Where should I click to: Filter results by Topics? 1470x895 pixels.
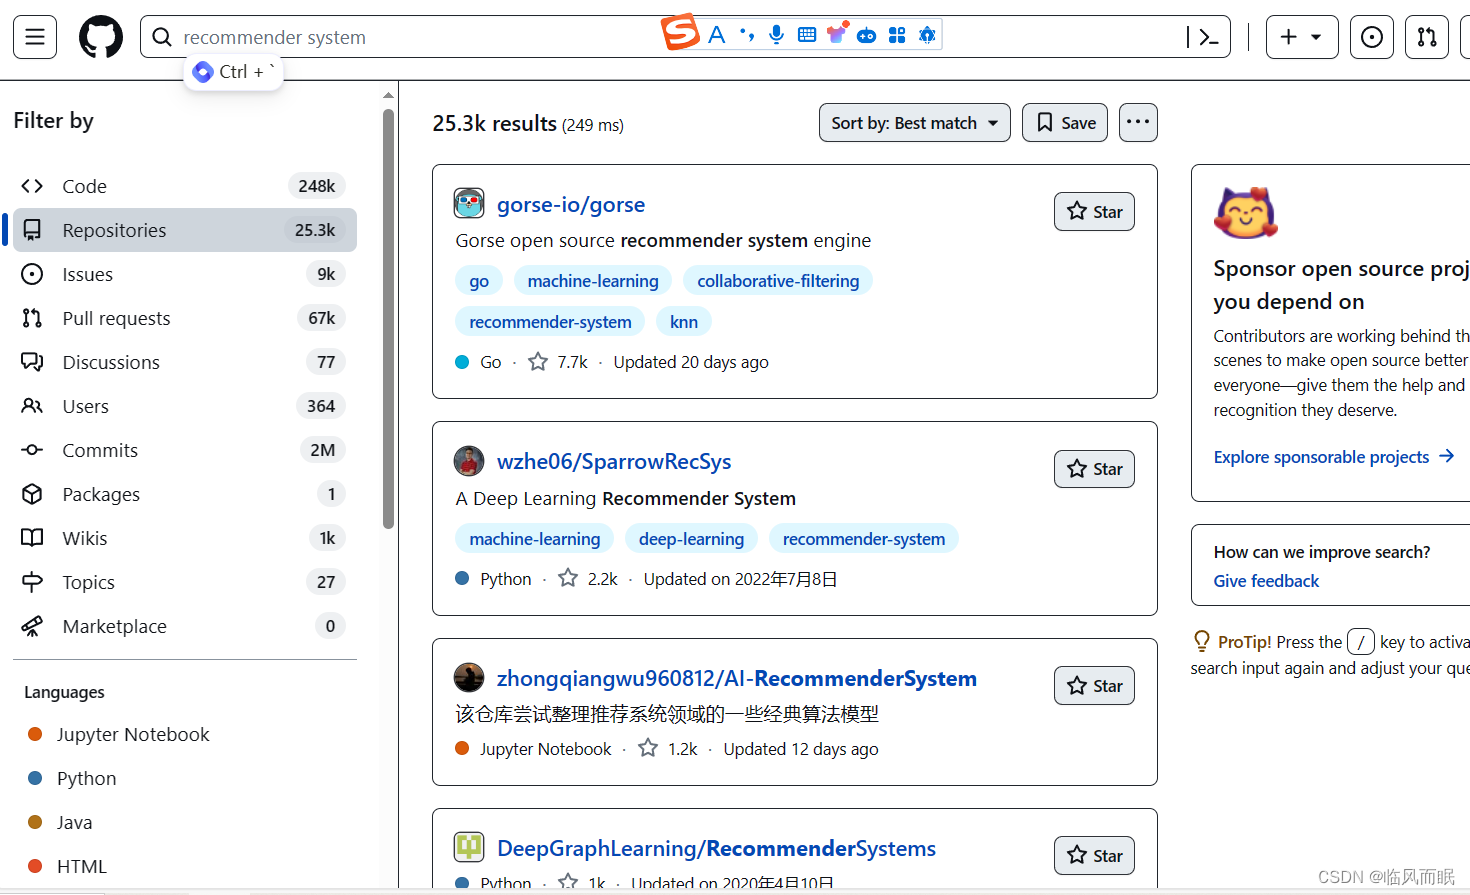click(185, 582)
